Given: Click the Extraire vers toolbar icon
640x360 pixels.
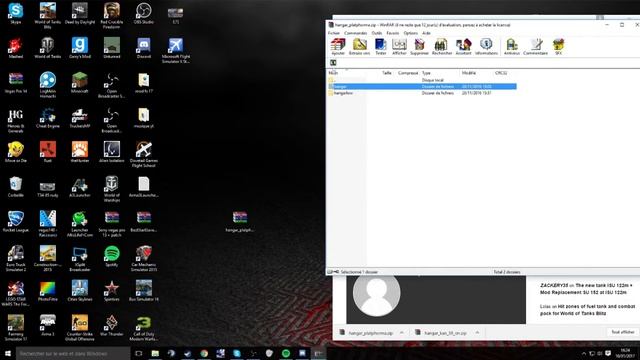Looking at the screenshot, I should 359,47.
